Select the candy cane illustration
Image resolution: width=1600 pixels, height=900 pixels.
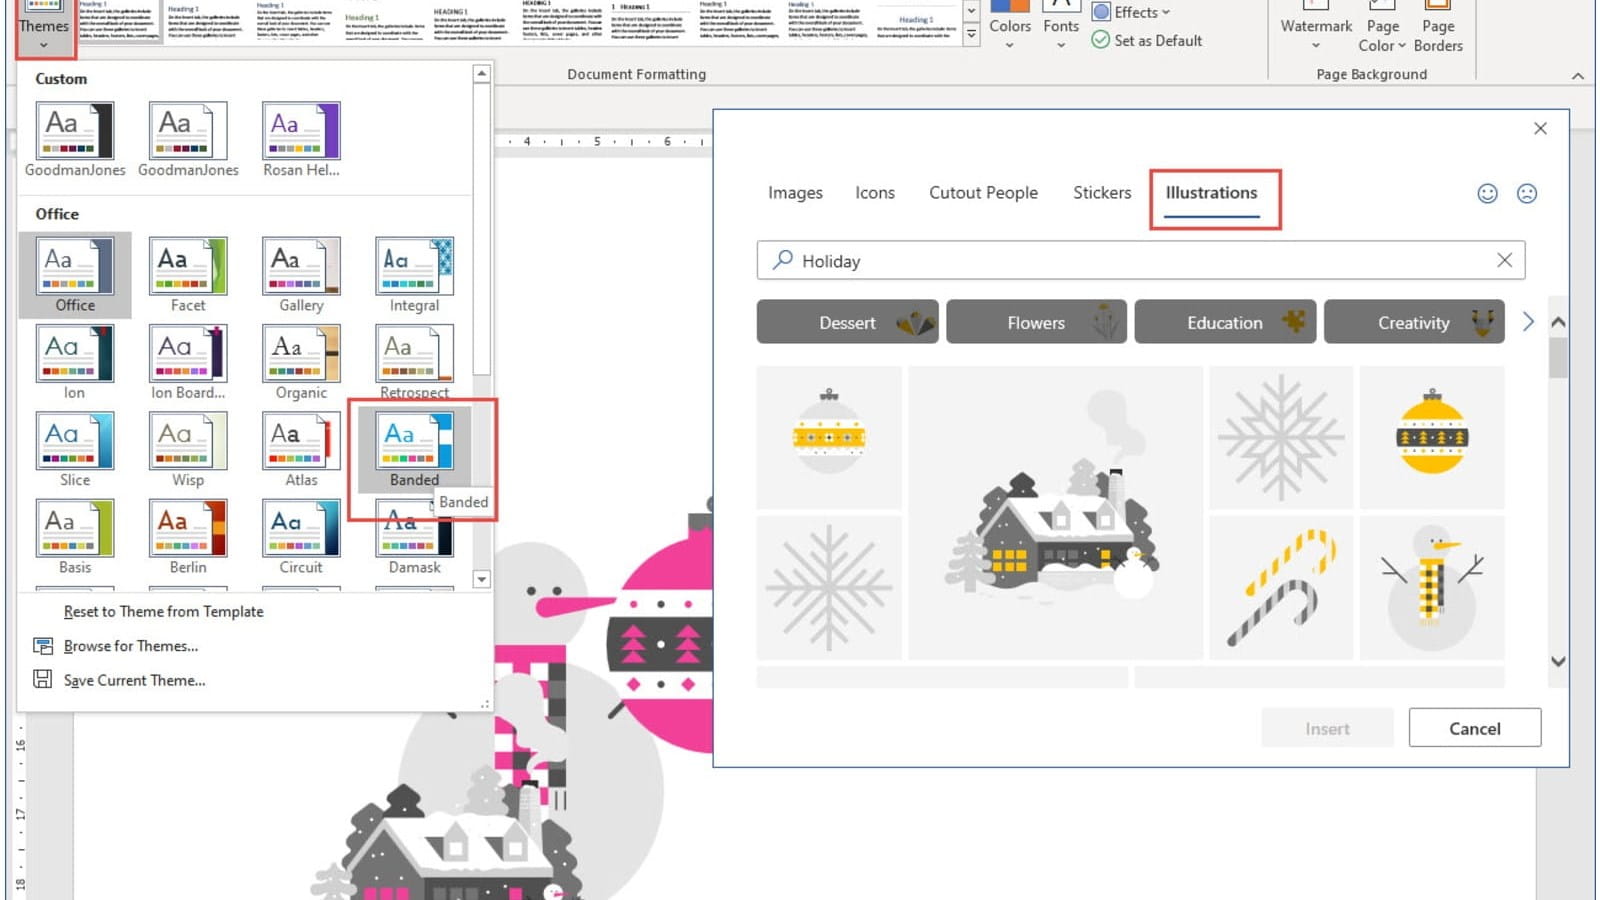(1281, 587)
